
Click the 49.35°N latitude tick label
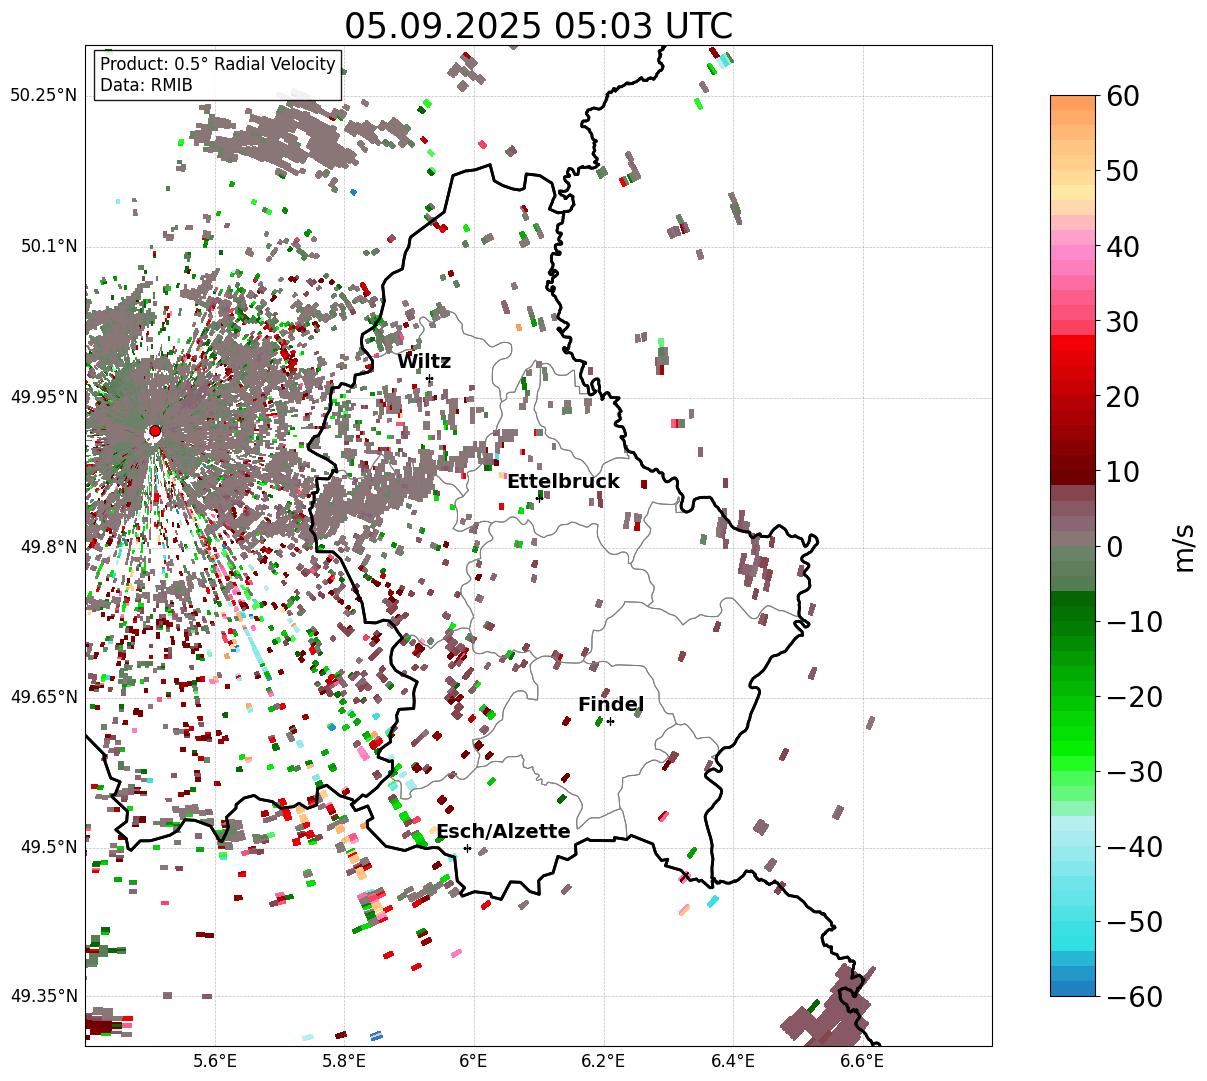tap(43, 996)
